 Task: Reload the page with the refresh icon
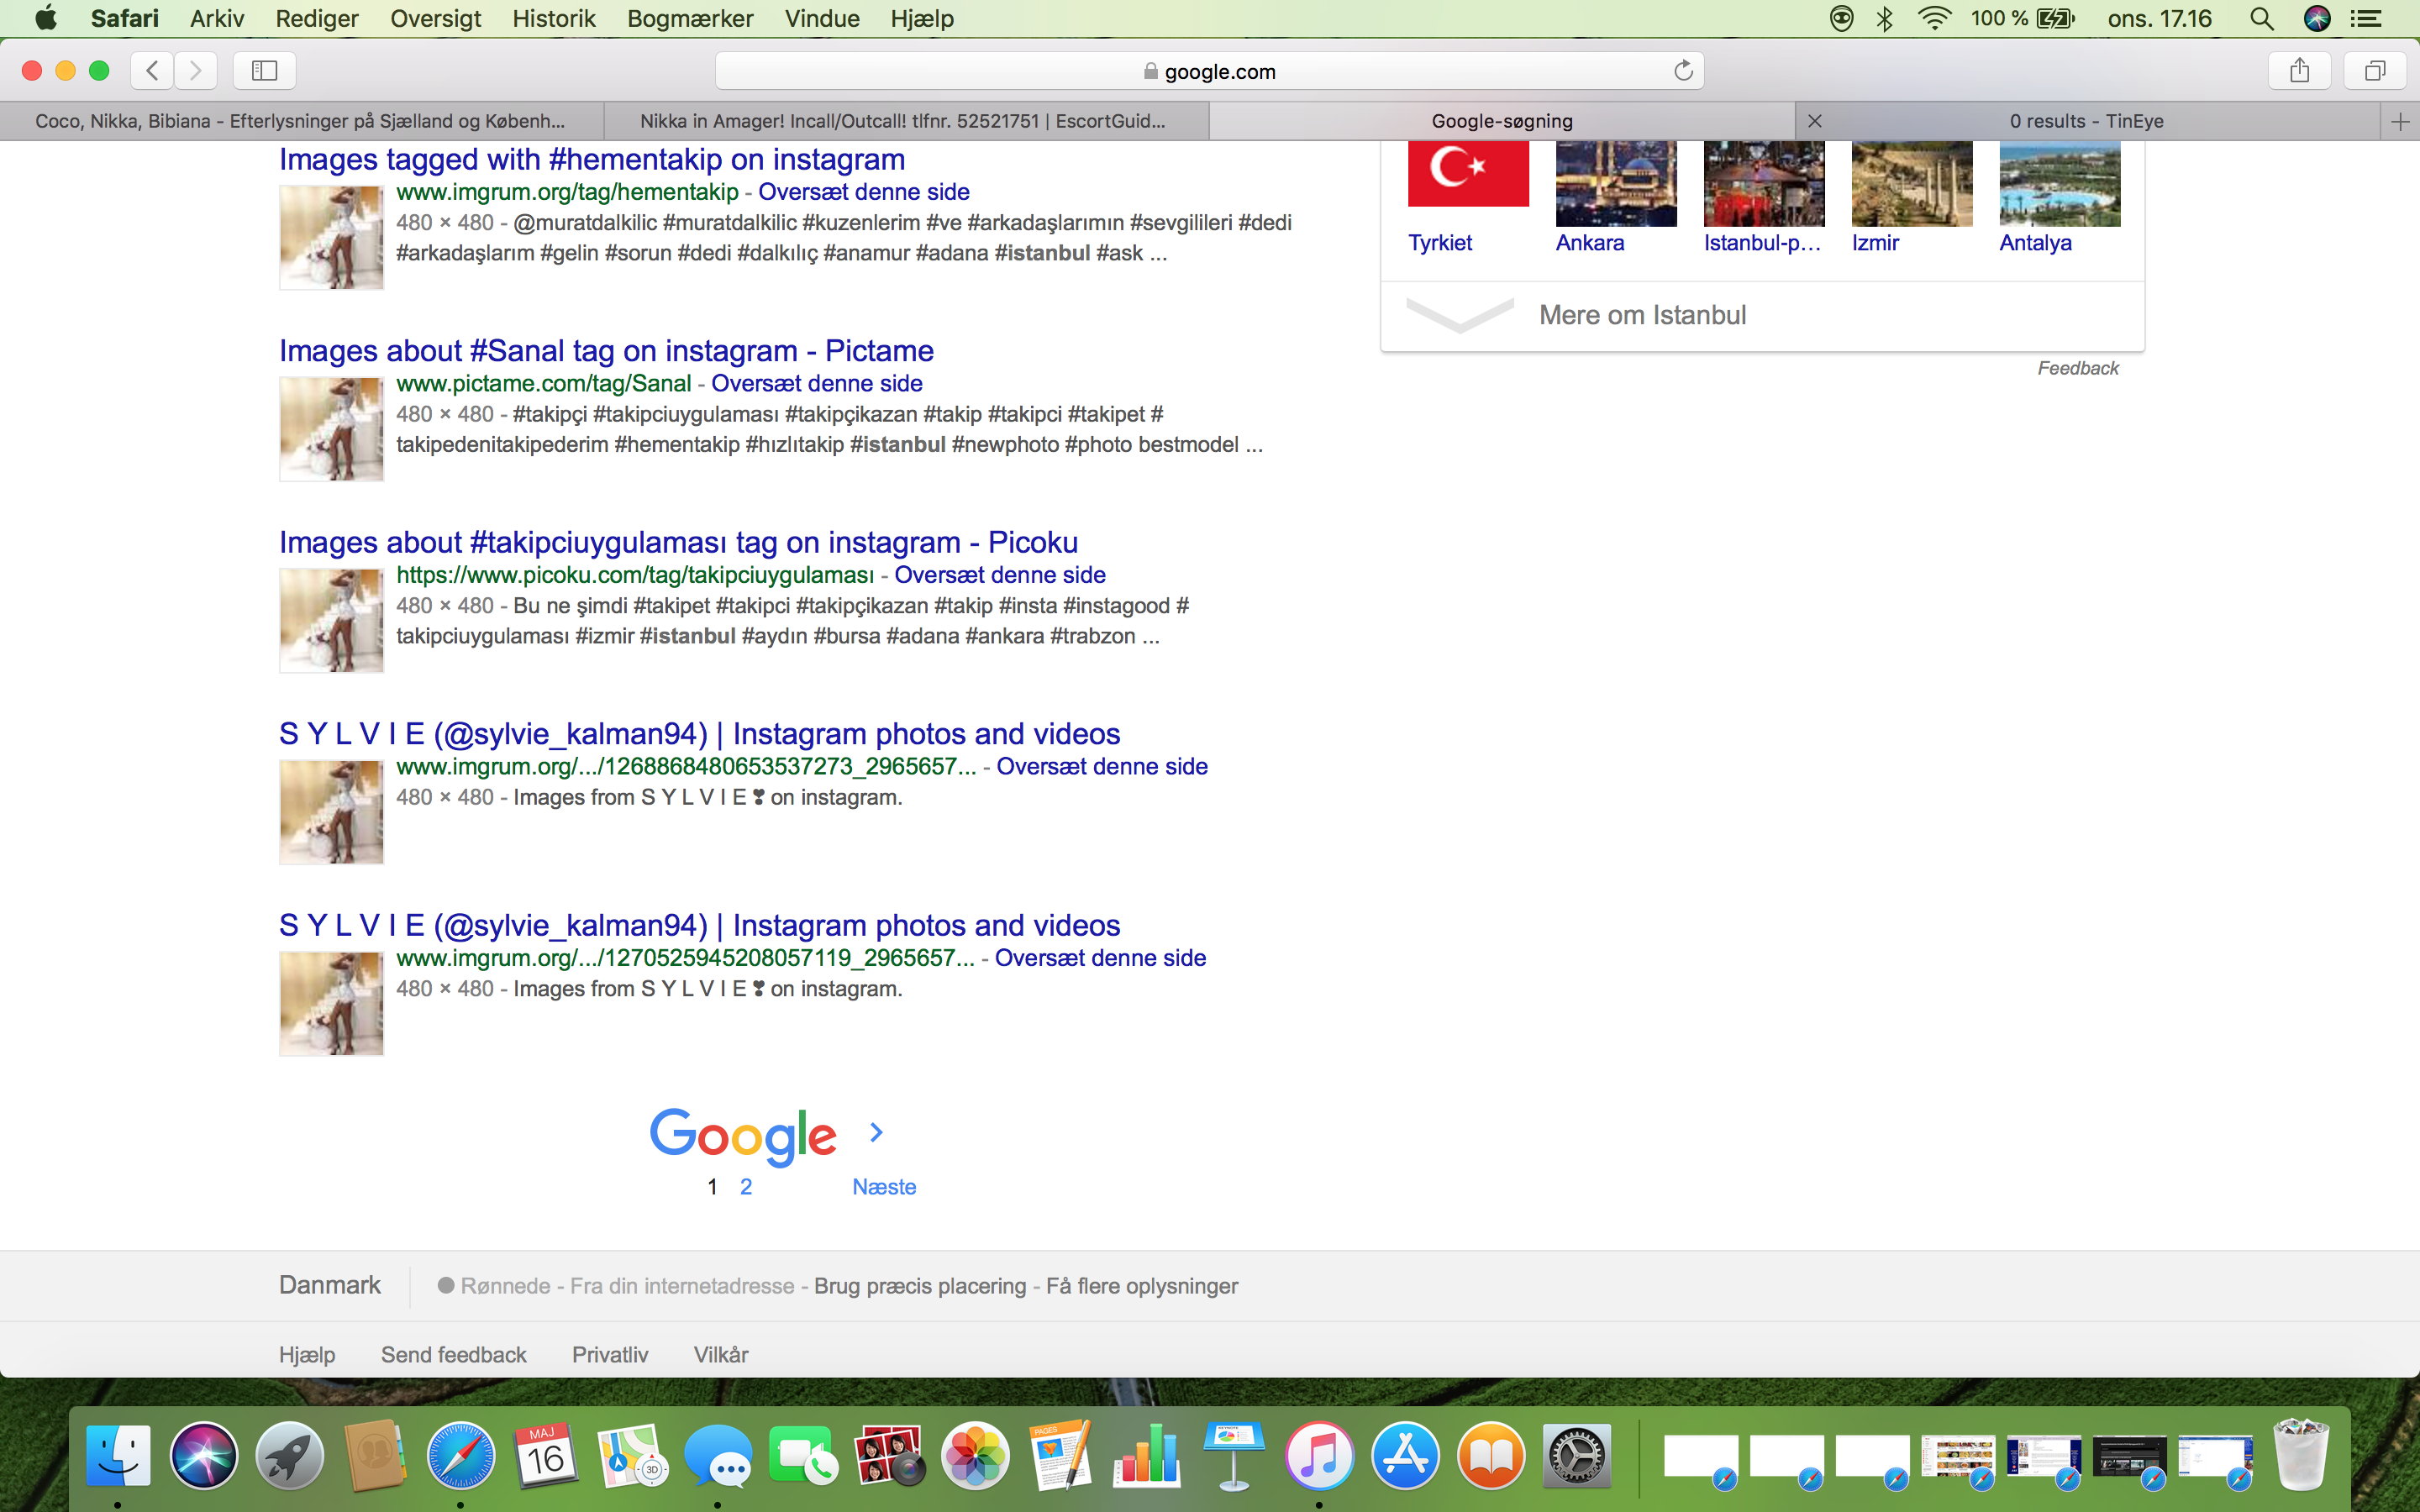1683,70
